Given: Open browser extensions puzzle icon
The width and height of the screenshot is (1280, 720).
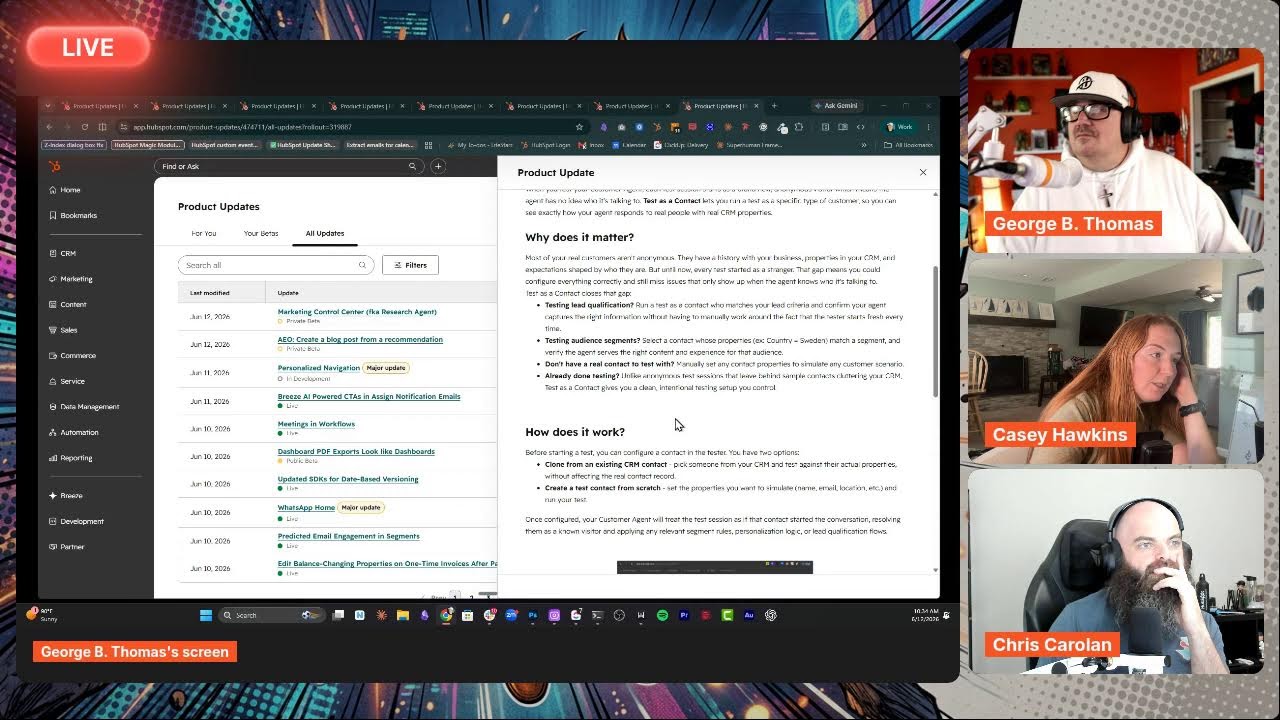Looking at the screenshot, I should pyautogui.click(x=799, y=127).
